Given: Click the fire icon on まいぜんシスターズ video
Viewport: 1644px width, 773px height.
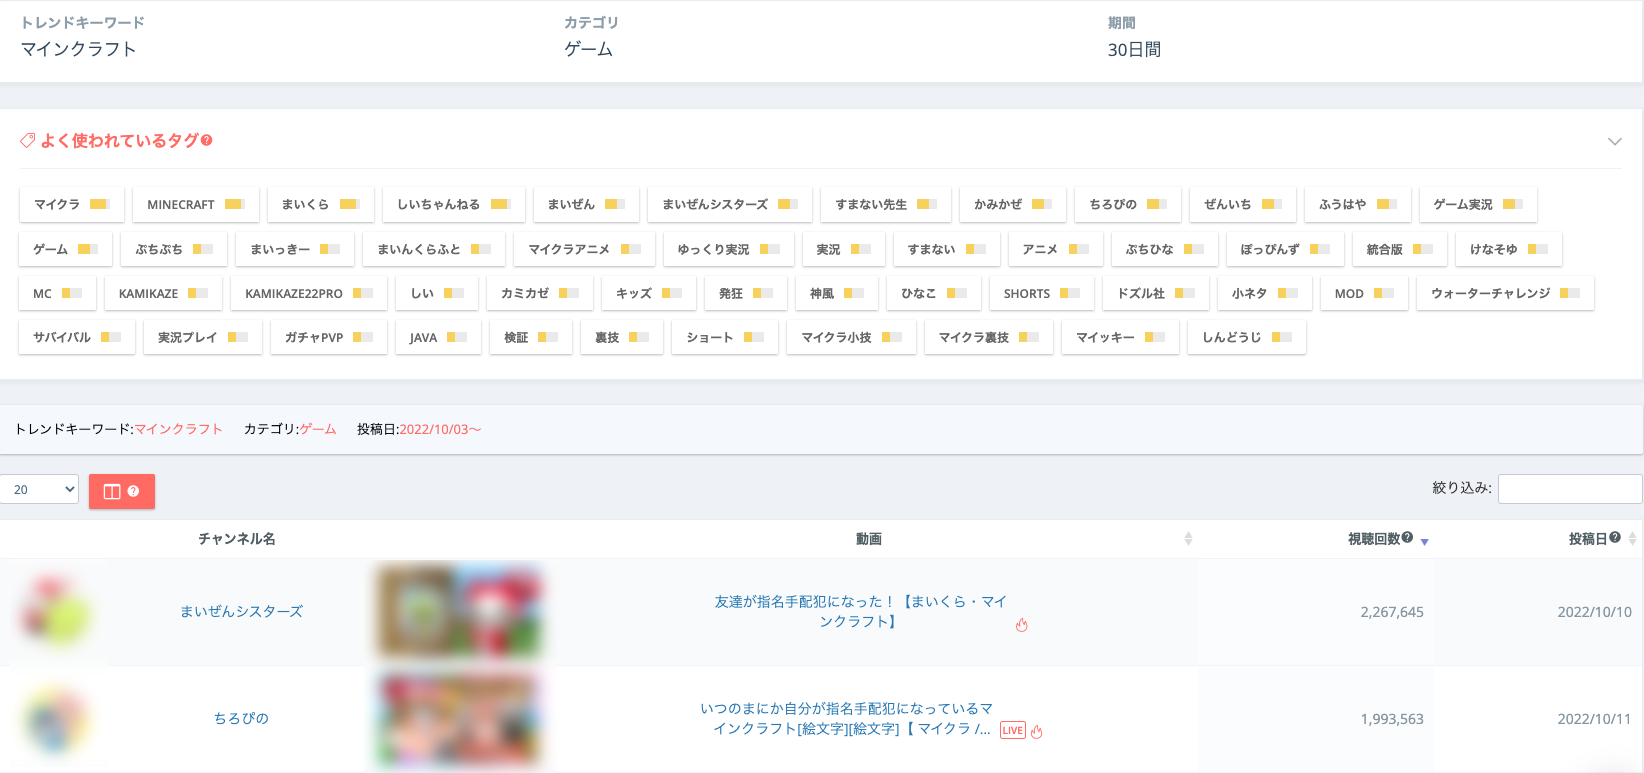Looking at the screenshot, I should click(x=1021, y=625).
